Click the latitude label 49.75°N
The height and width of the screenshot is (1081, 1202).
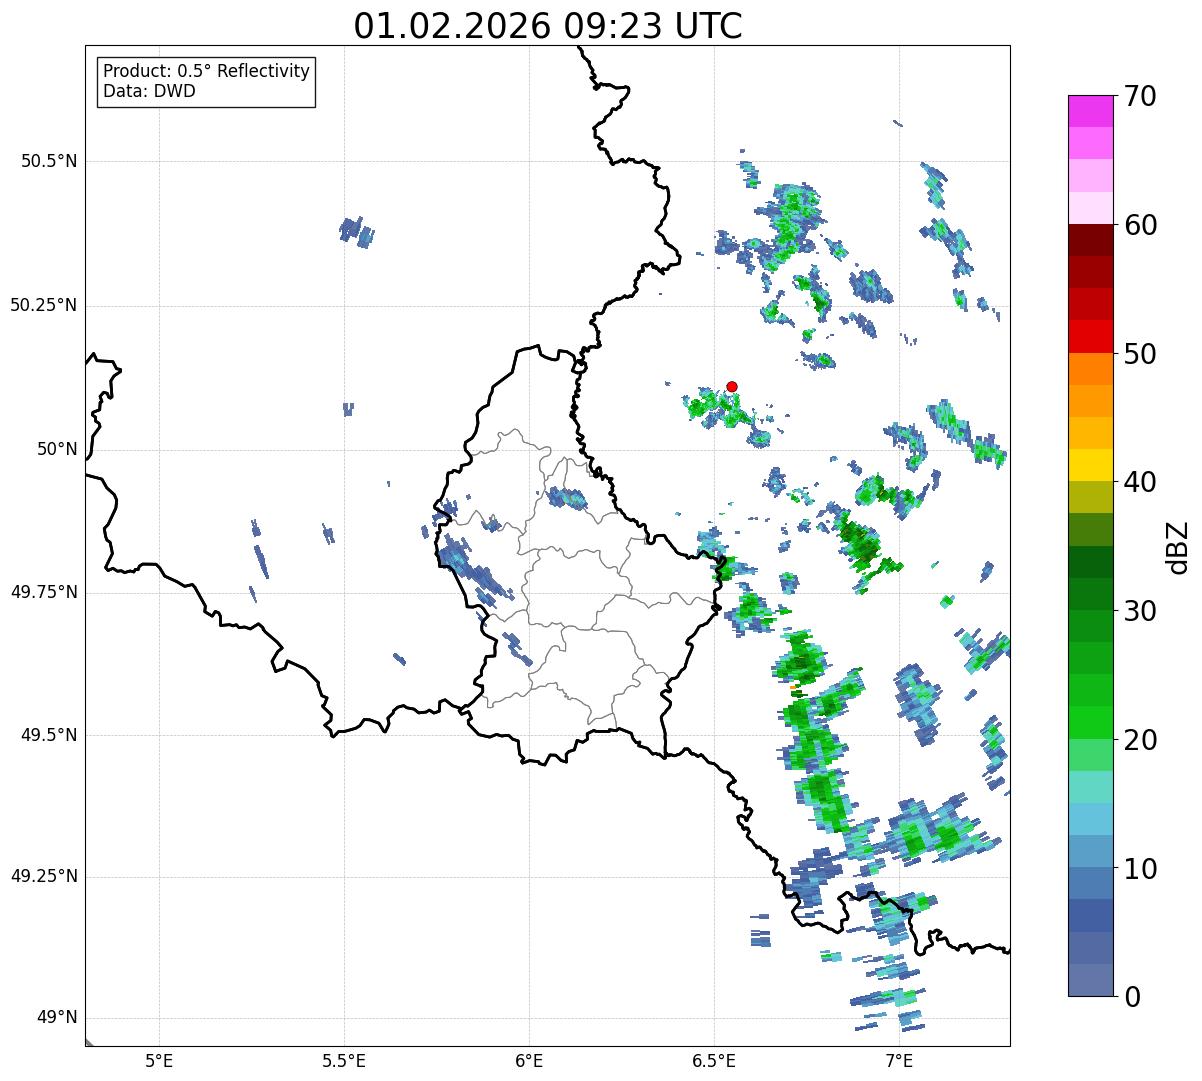coord(43,592)
